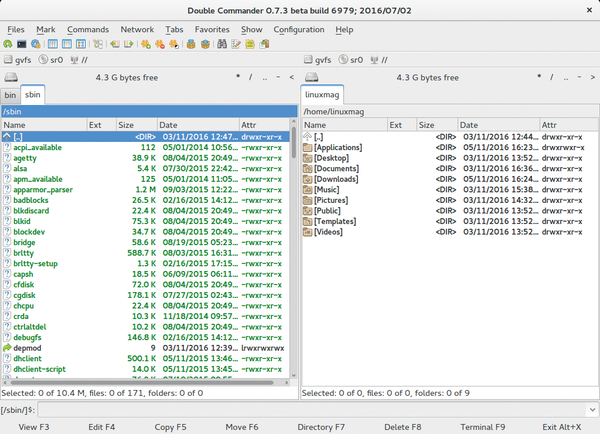Select the badblocks file in left panel
Screen dimensions: 600x434
pos(31,199)
